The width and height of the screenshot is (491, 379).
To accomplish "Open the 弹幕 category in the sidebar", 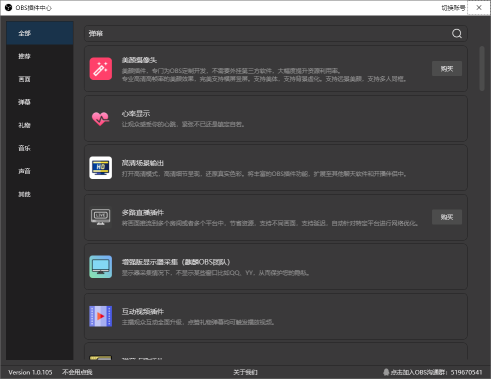I will [x=40, y=102].
